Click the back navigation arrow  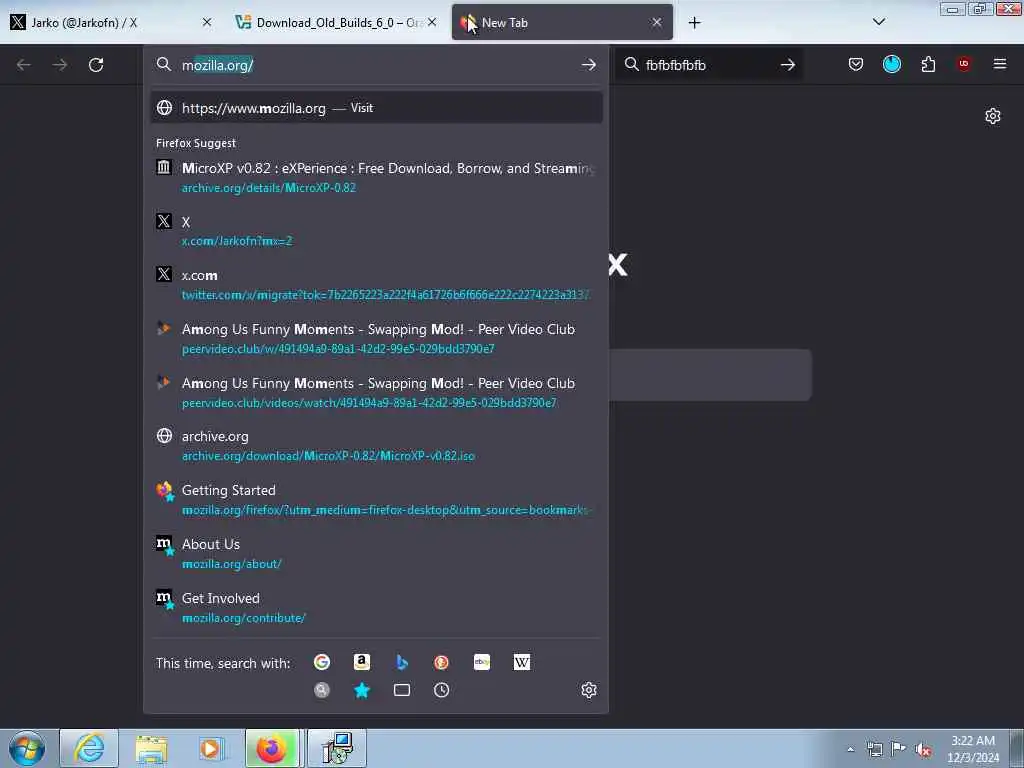pos(24,65)
